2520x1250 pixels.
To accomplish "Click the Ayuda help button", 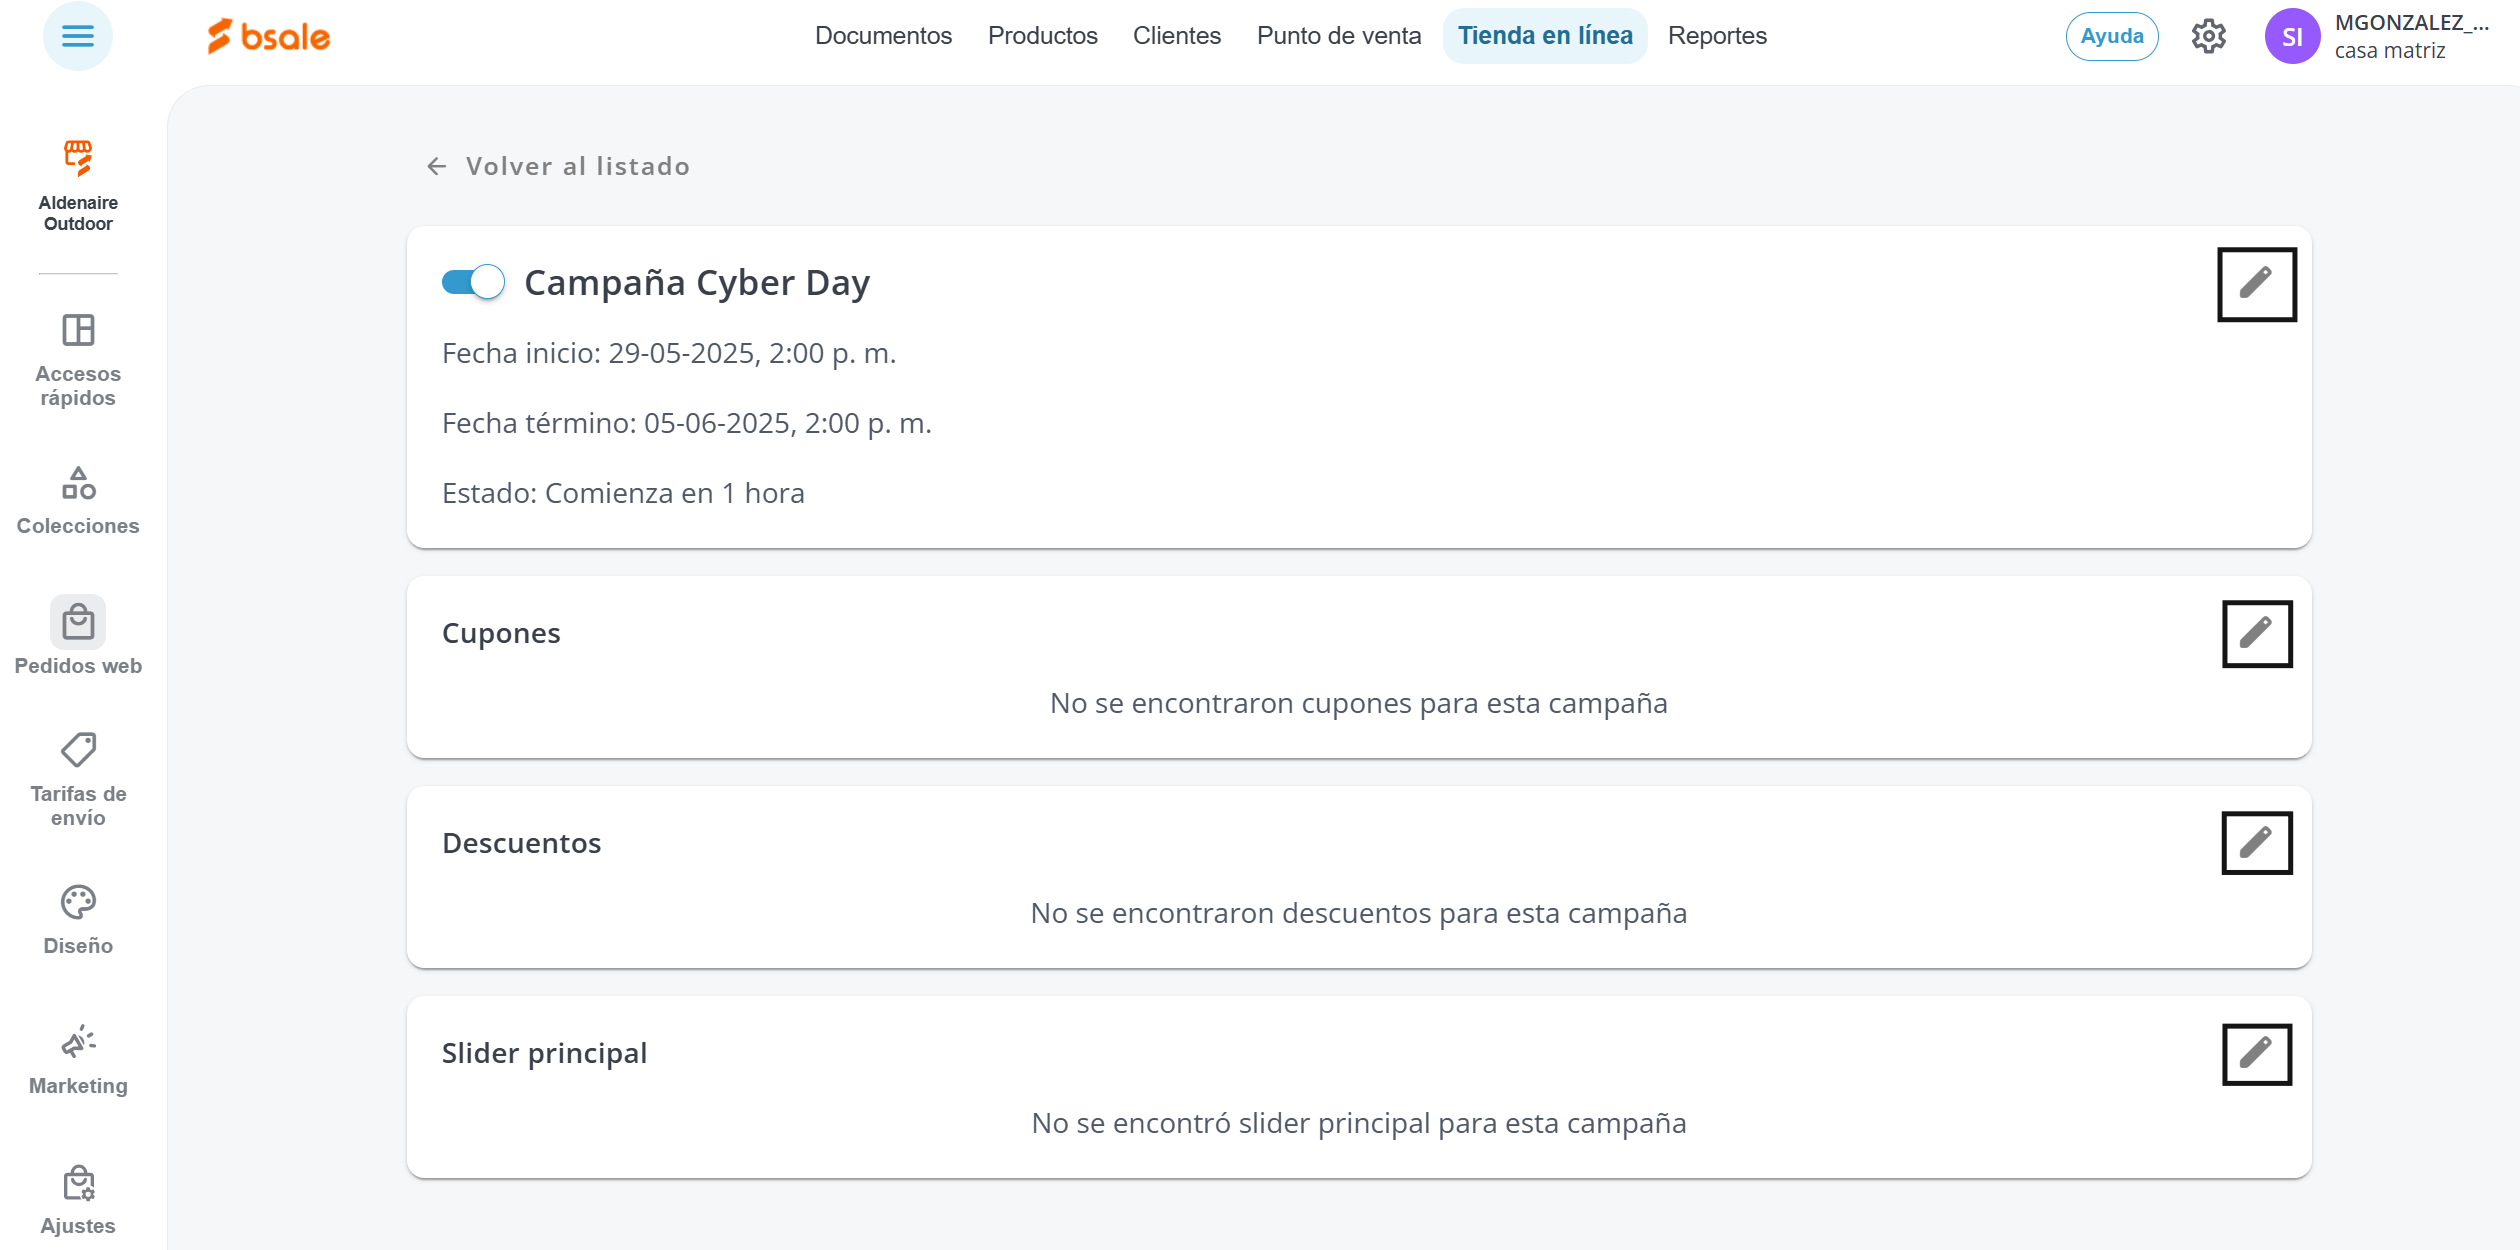I will 2111,37.
